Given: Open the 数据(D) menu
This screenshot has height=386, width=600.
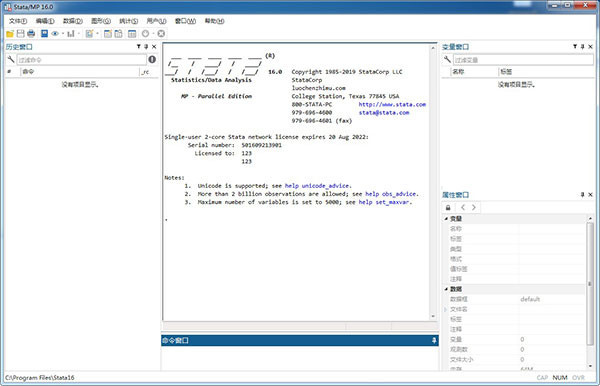Looking at the screenshot, I should [73, 21].
